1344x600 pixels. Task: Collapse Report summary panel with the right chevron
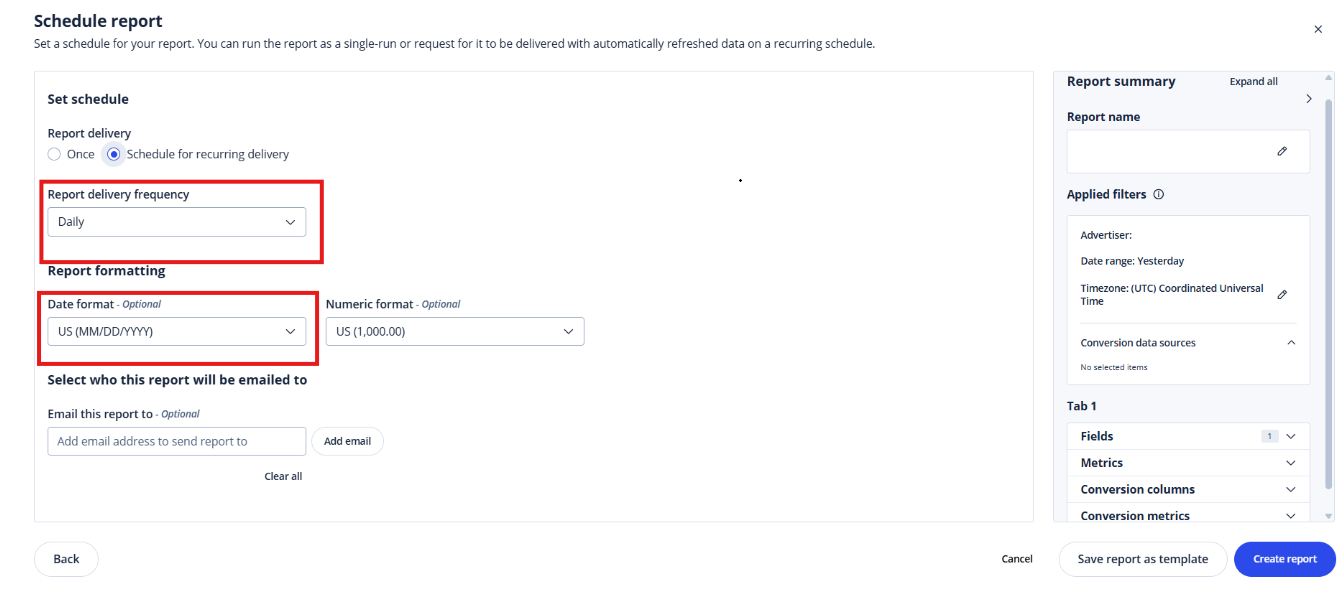[1309, 99]
